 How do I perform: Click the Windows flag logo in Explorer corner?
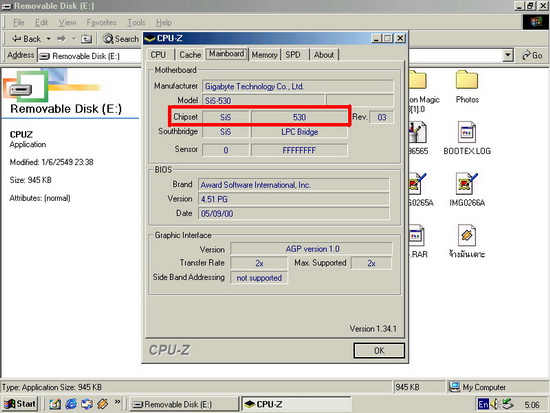pos(536,22)
